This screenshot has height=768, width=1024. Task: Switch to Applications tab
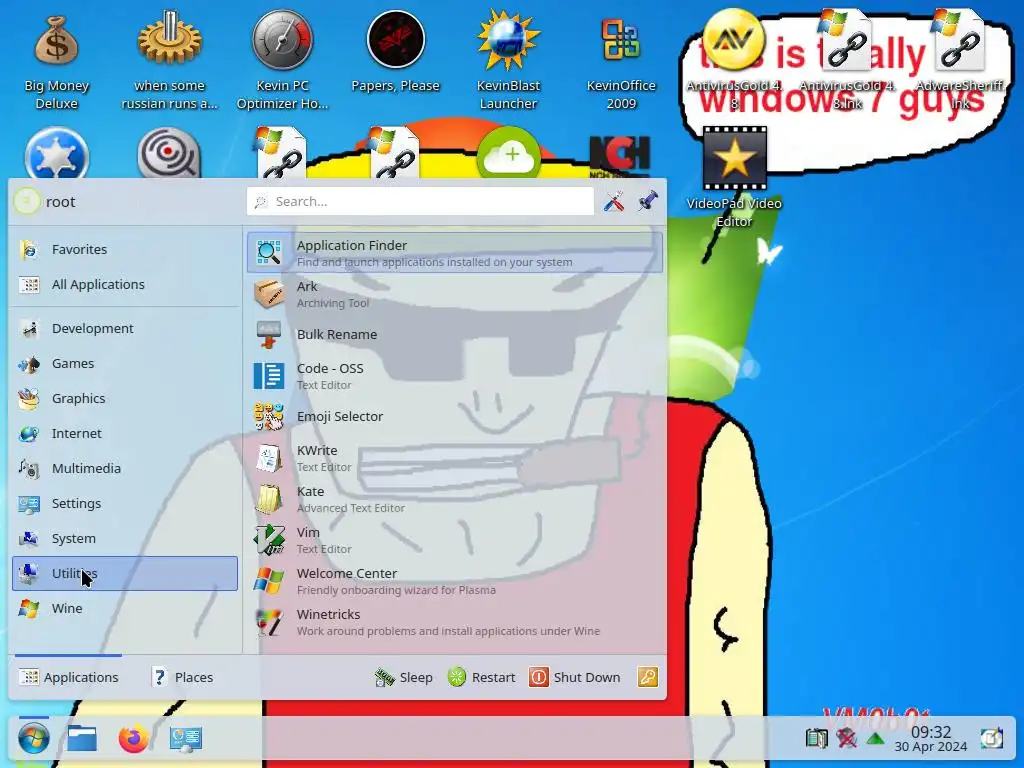69,677
